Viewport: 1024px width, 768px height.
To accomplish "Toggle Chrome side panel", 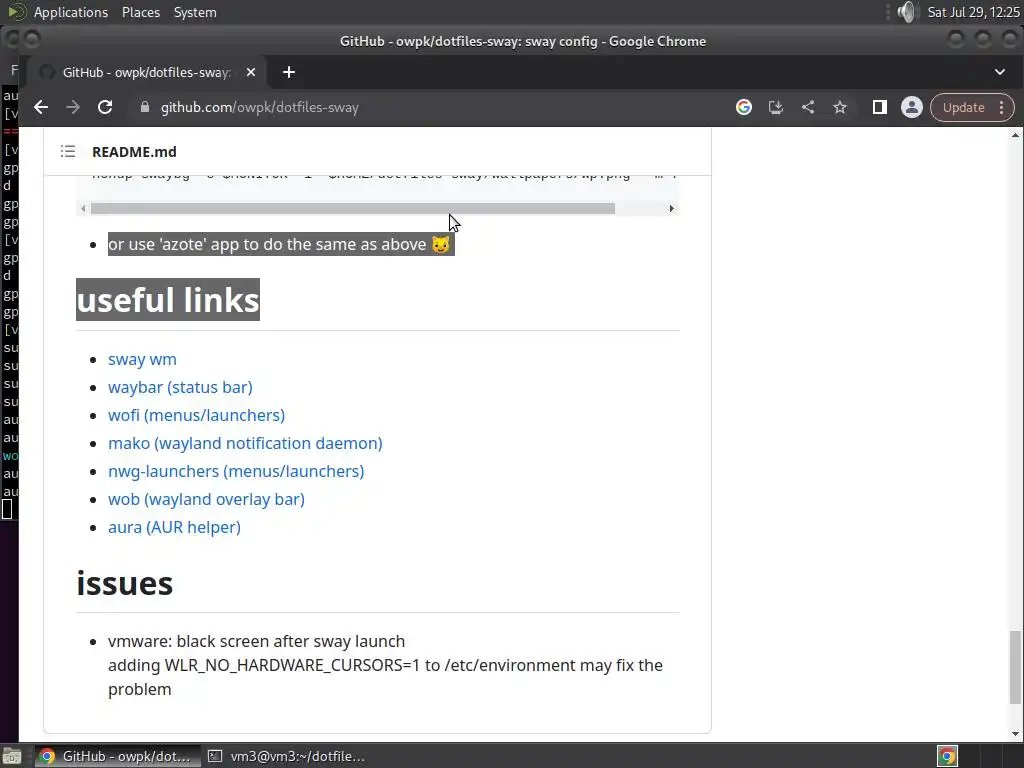I will coord(880,108).
